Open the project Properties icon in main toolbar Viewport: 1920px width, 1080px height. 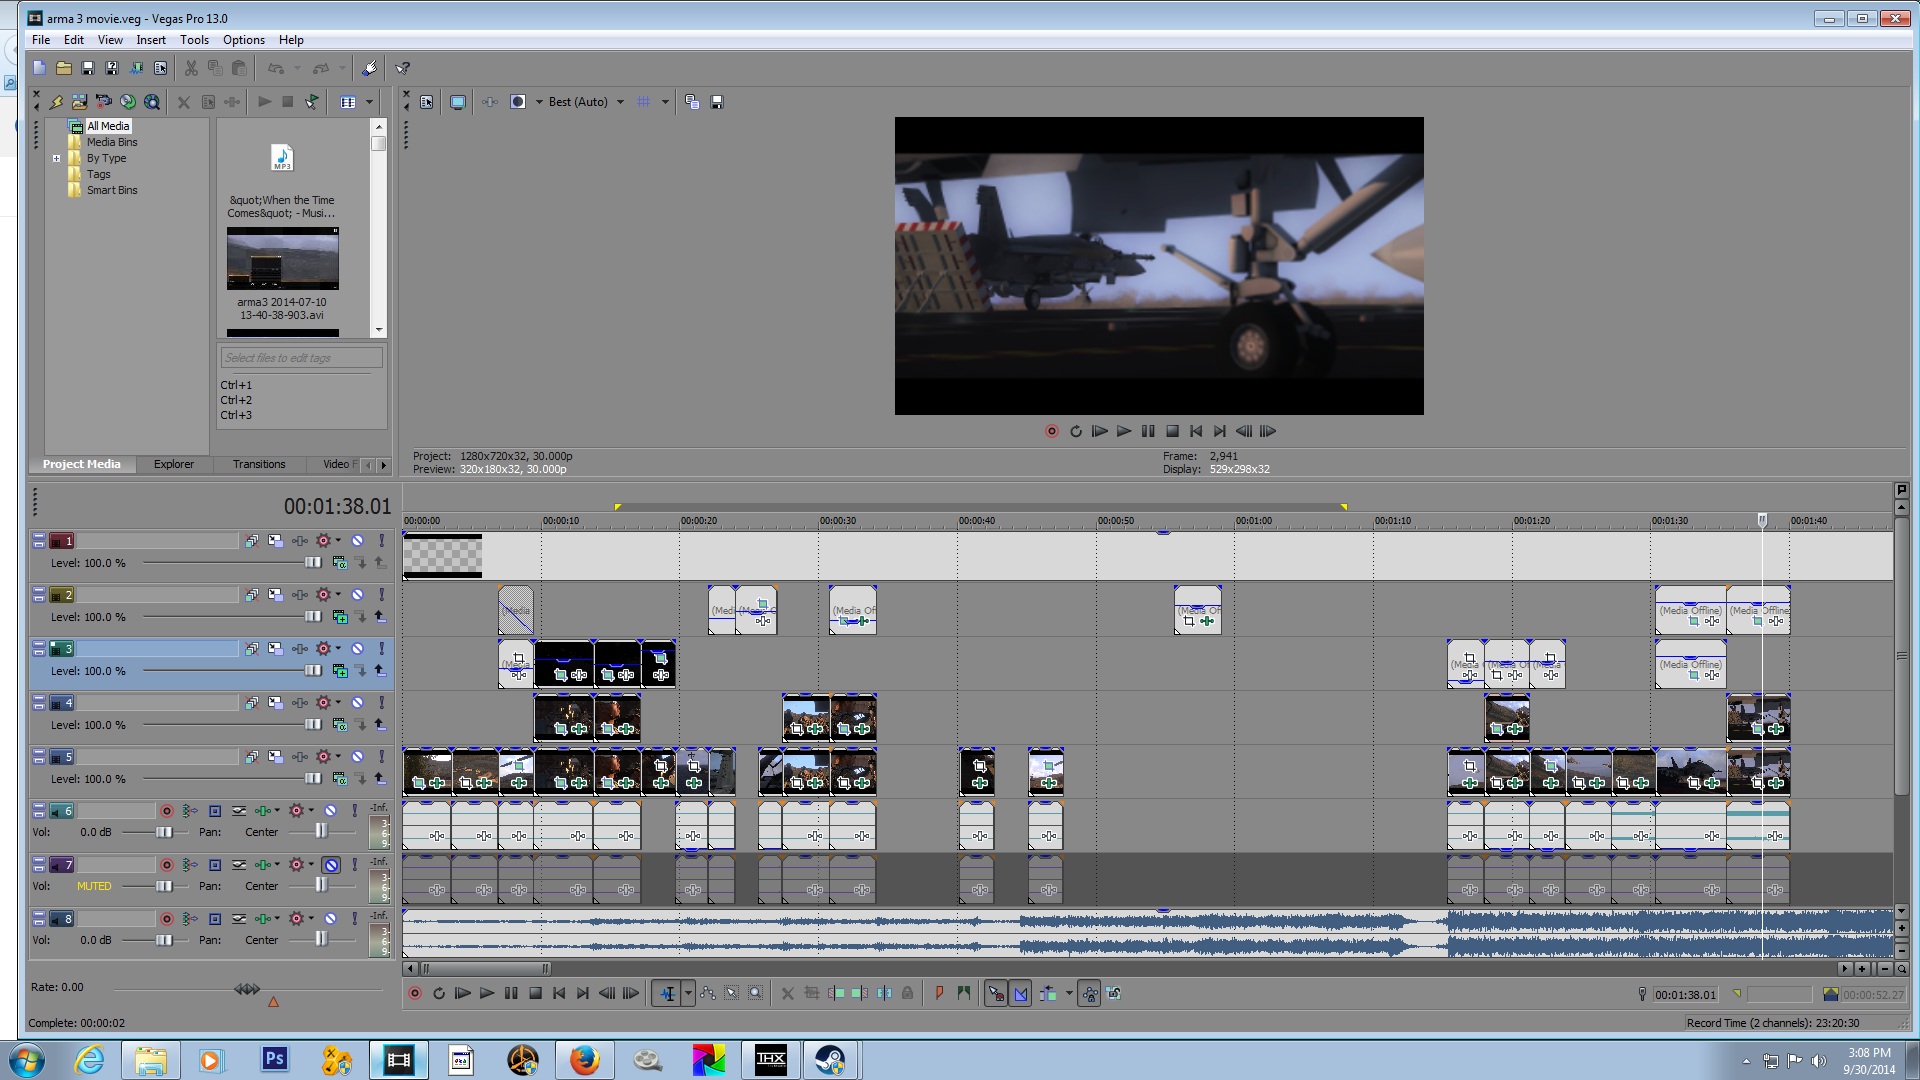tap(160, 68)
